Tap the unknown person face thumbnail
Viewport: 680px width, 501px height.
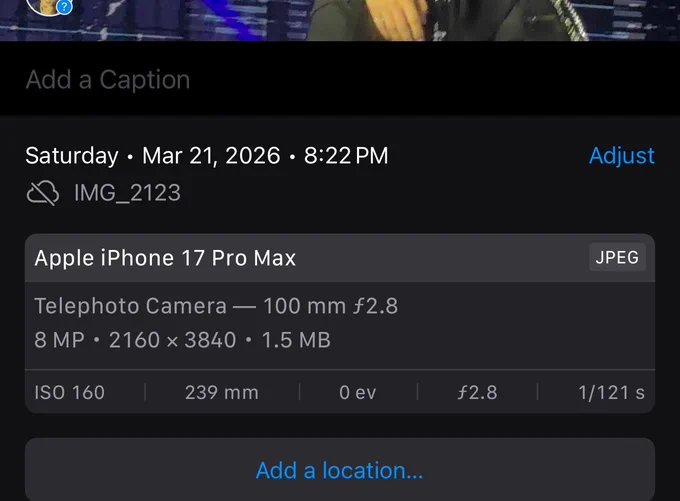[49, 6]
